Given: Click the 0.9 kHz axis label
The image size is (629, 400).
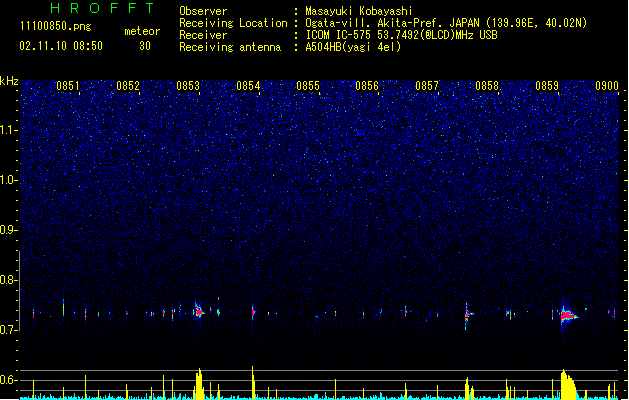Looking at the screenshot, I should tap(8, 230).
